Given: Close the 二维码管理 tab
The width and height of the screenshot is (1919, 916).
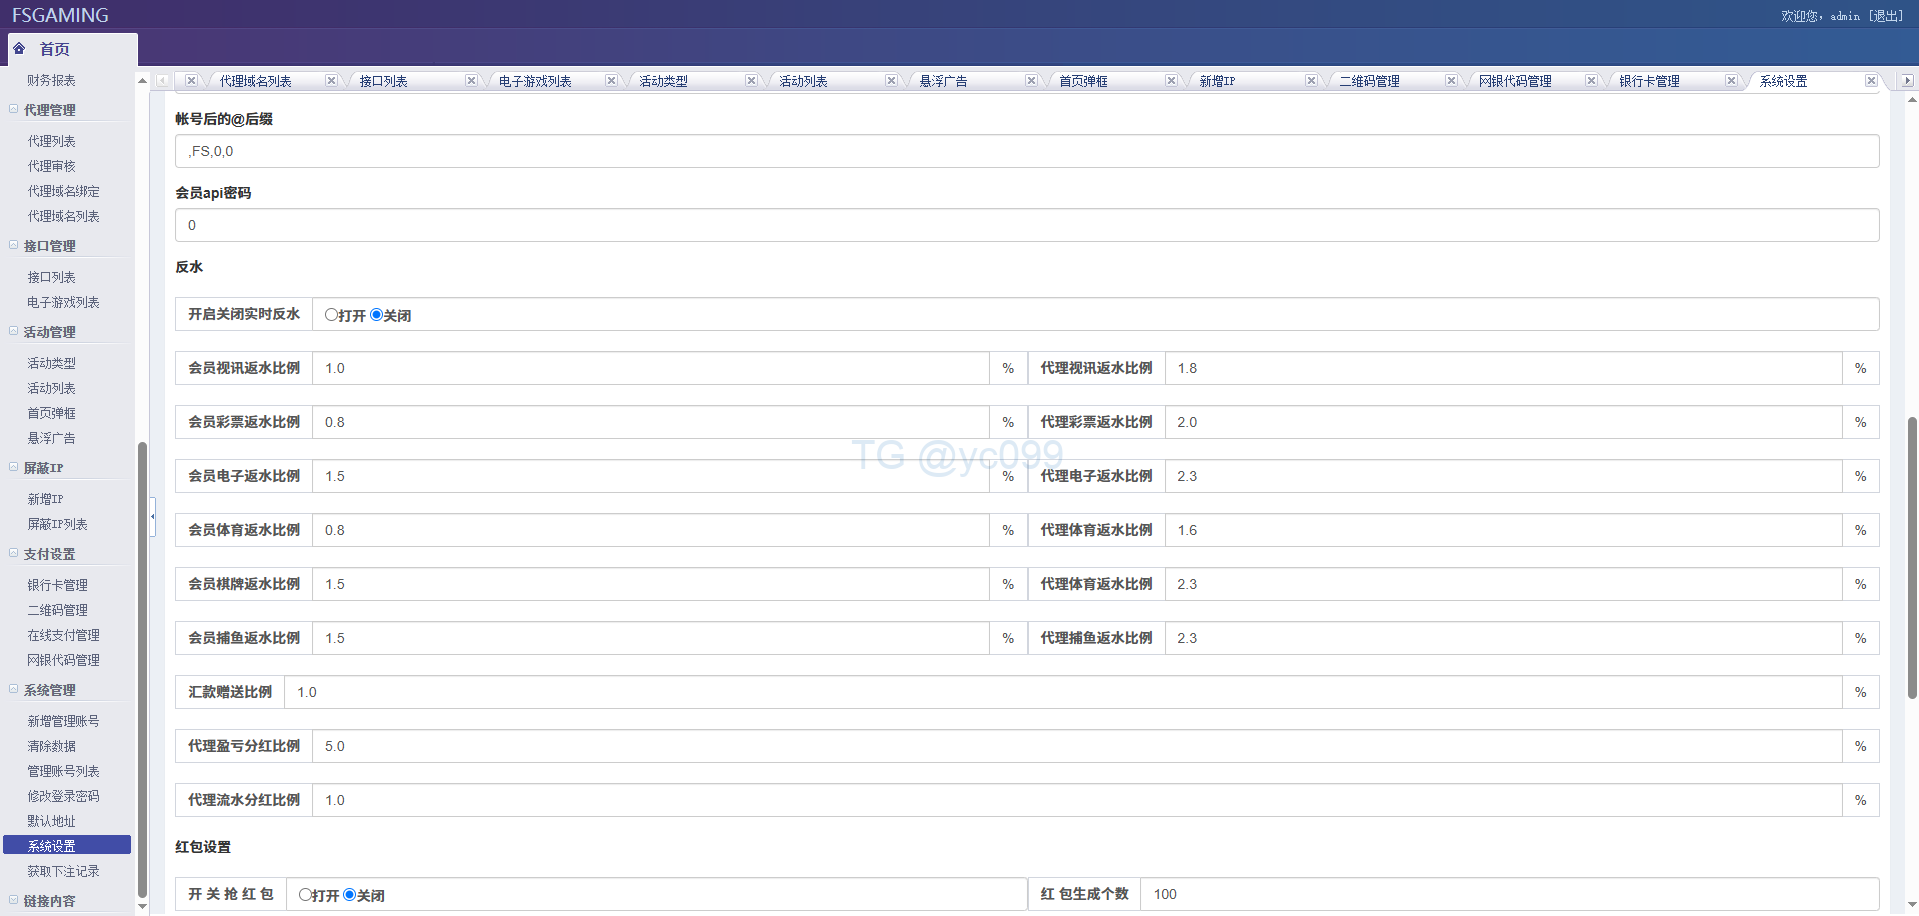Looking at the screenshot, I should pos(1451,81).
